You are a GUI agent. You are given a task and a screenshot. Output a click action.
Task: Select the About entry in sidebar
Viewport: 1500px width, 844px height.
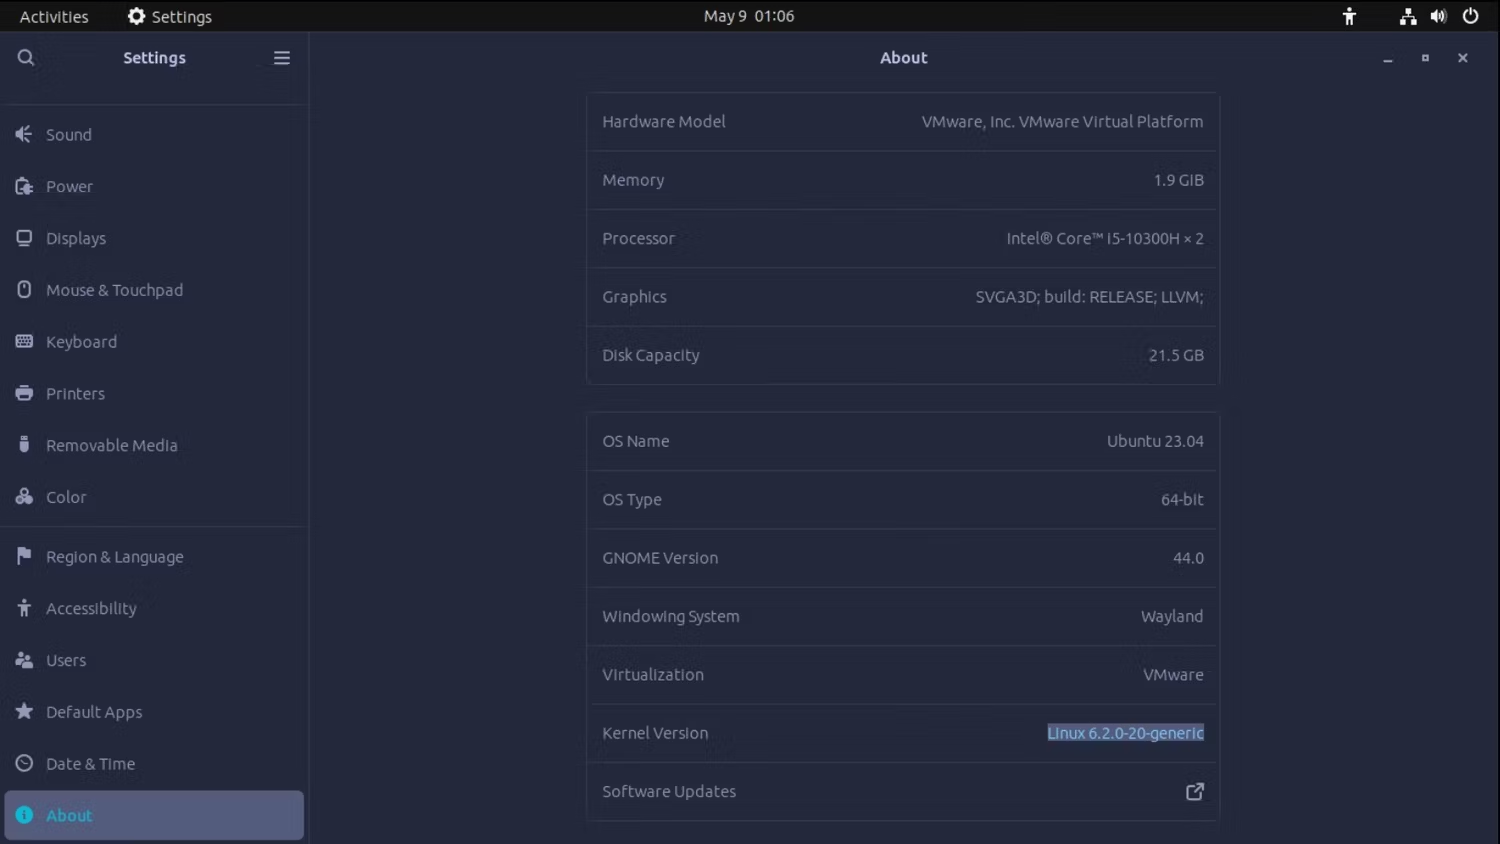tap(154, 815)
